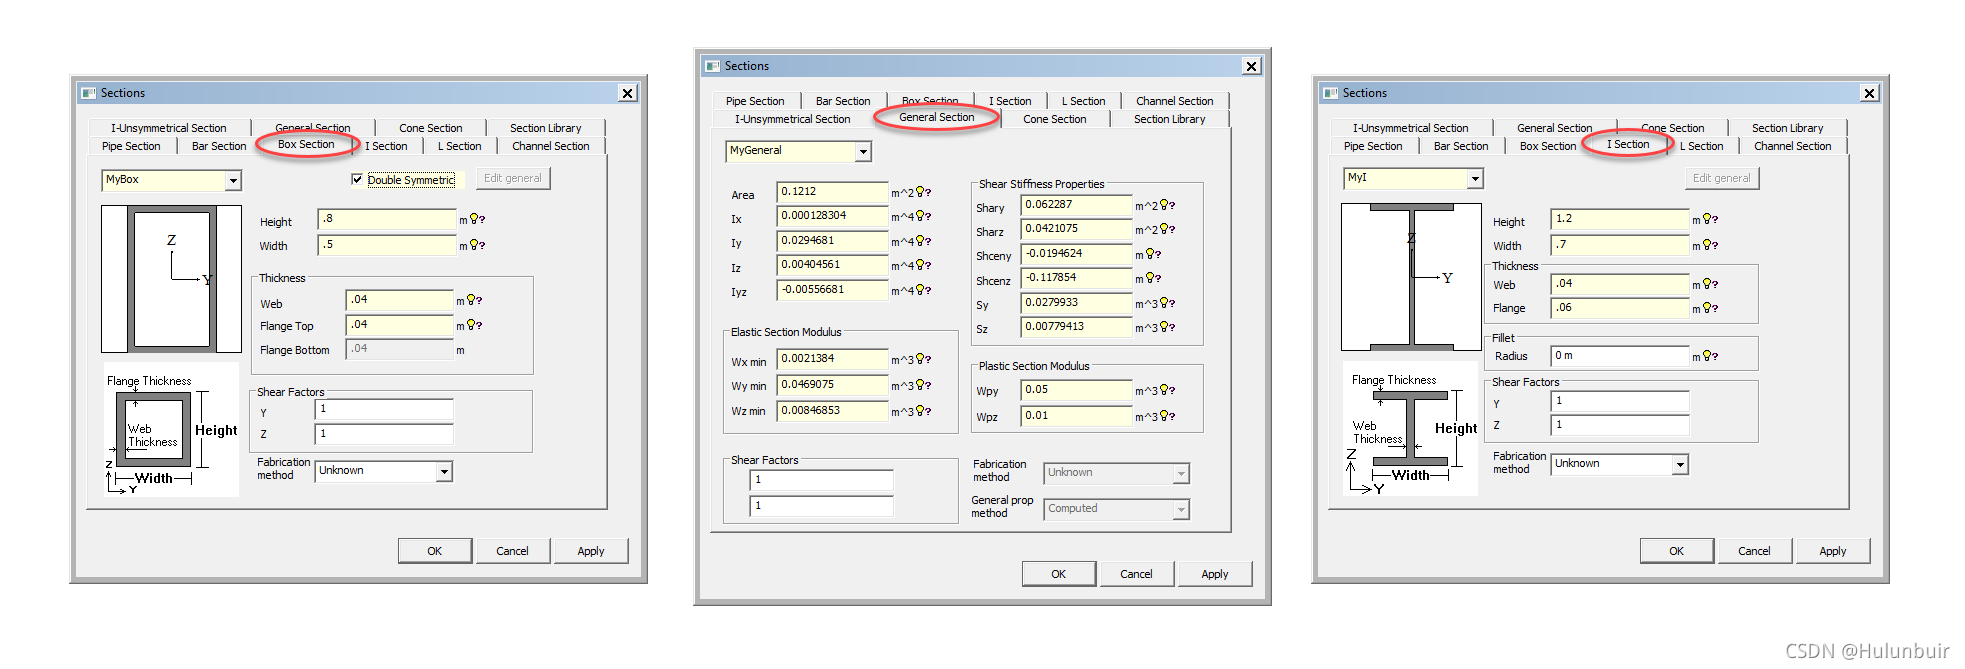Open L Section tab in right window
This screenshot has height=669, width=1965.
click(x=1702, y=146)
